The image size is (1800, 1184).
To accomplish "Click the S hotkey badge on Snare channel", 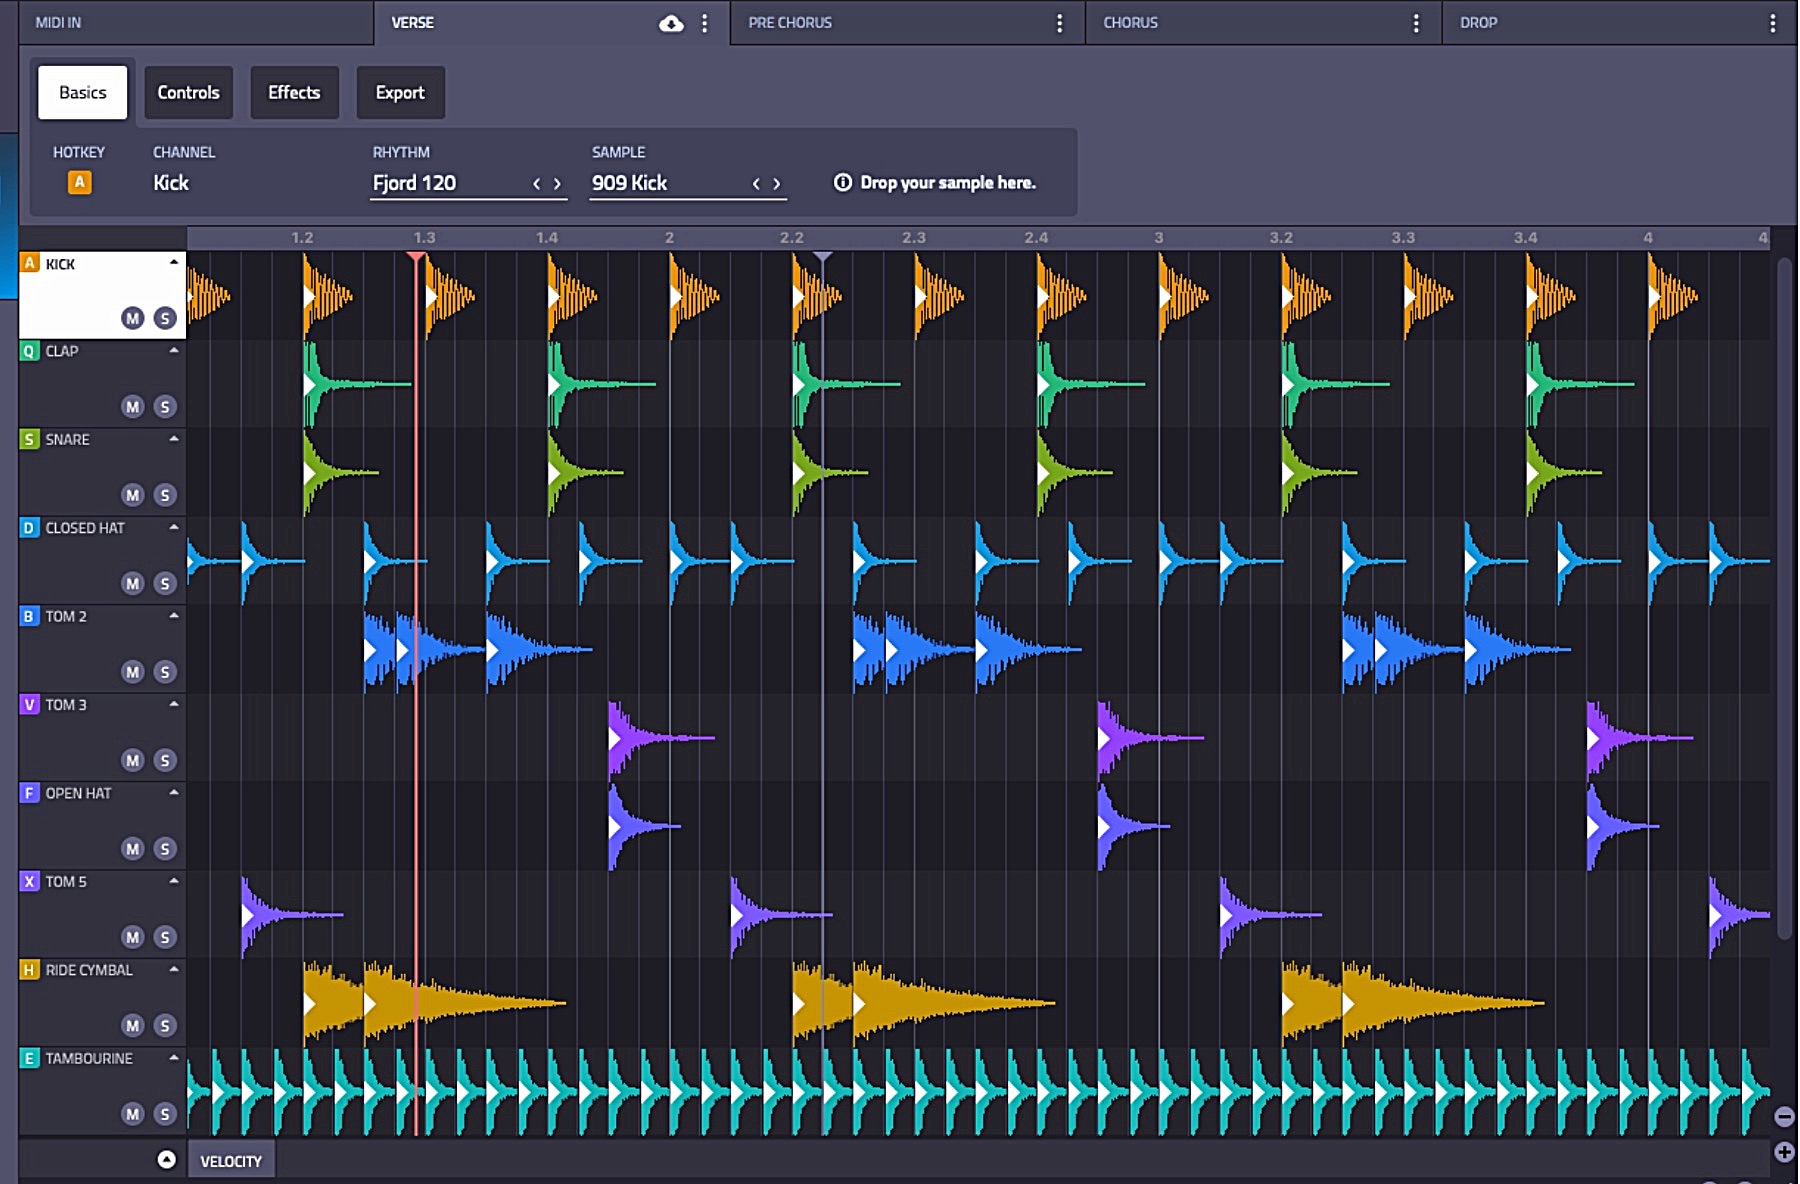I will tap(29, 439).
